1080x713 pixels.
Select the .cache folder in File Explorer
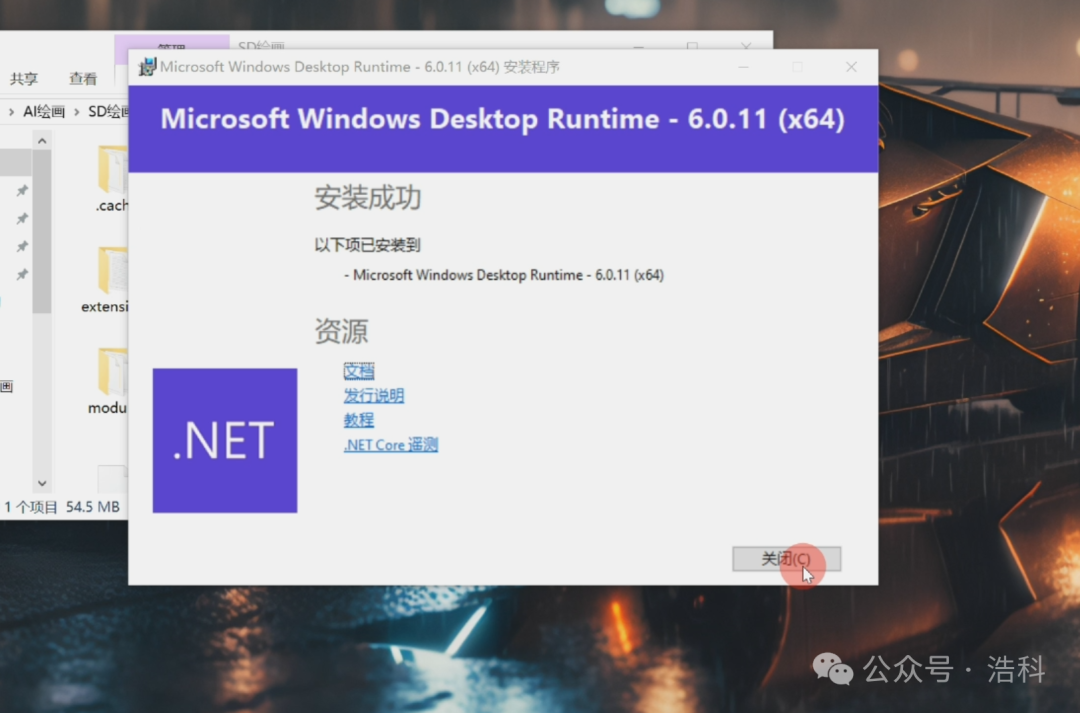(x=112, y=179)
